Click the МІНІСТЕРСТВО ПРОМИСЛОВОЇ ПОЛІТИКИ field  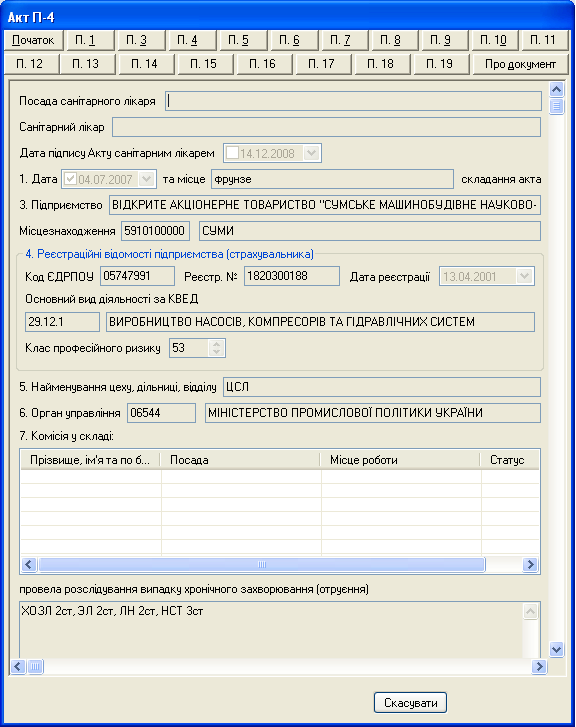[x=373, y=413]
